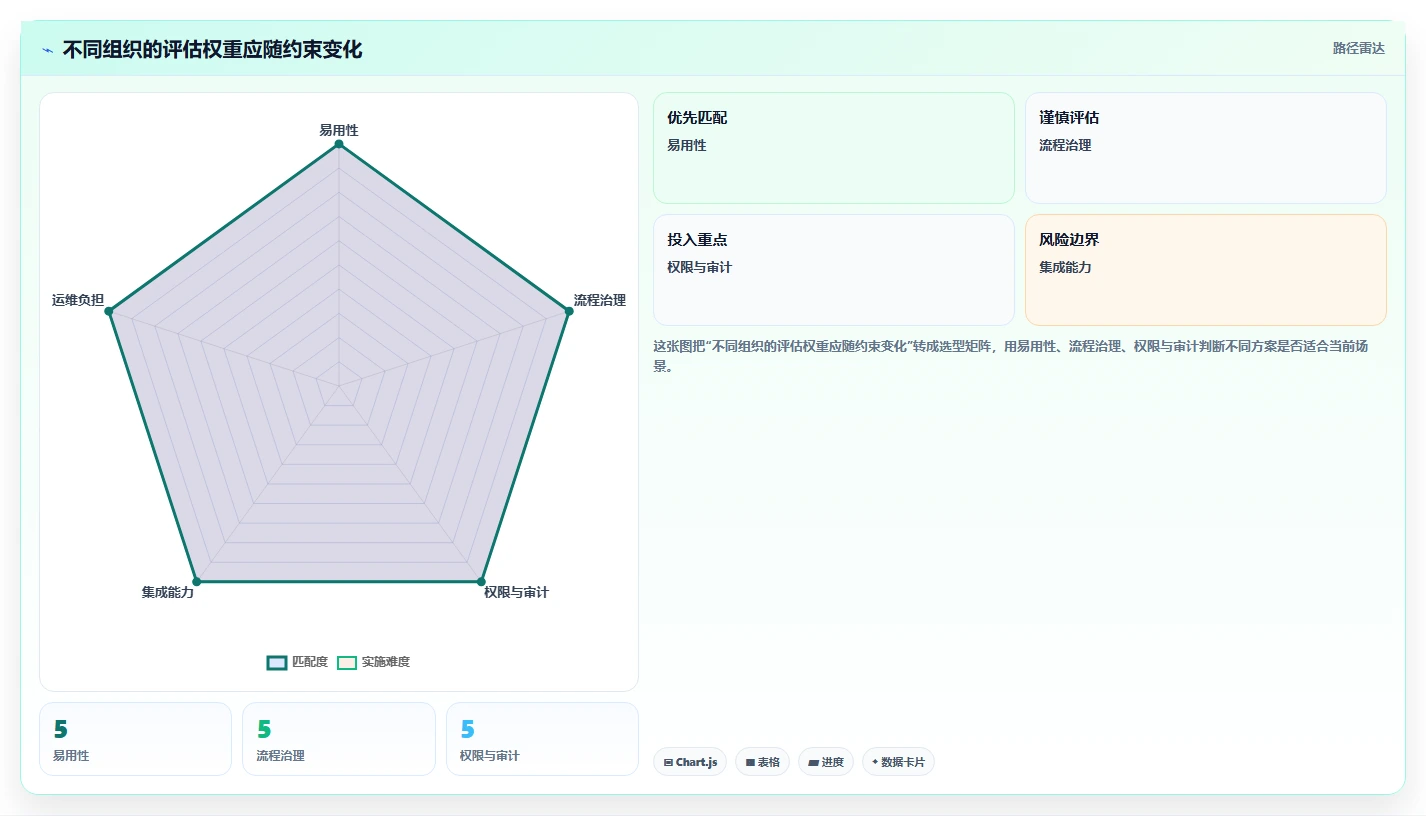
Task: Select the 风险边界 card
Action: 1206,270
